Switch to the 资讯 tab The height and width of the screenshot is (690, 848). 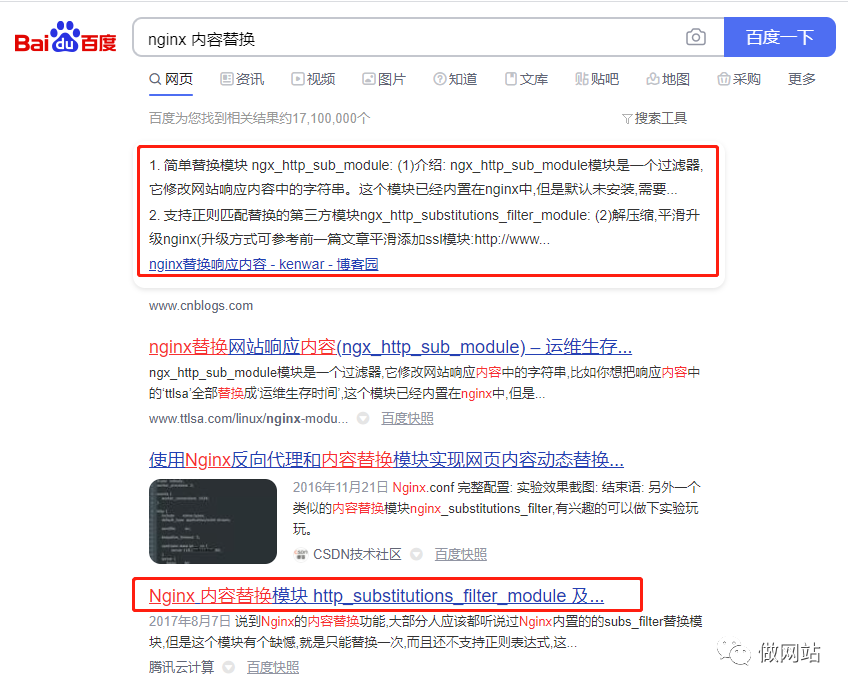242,79
